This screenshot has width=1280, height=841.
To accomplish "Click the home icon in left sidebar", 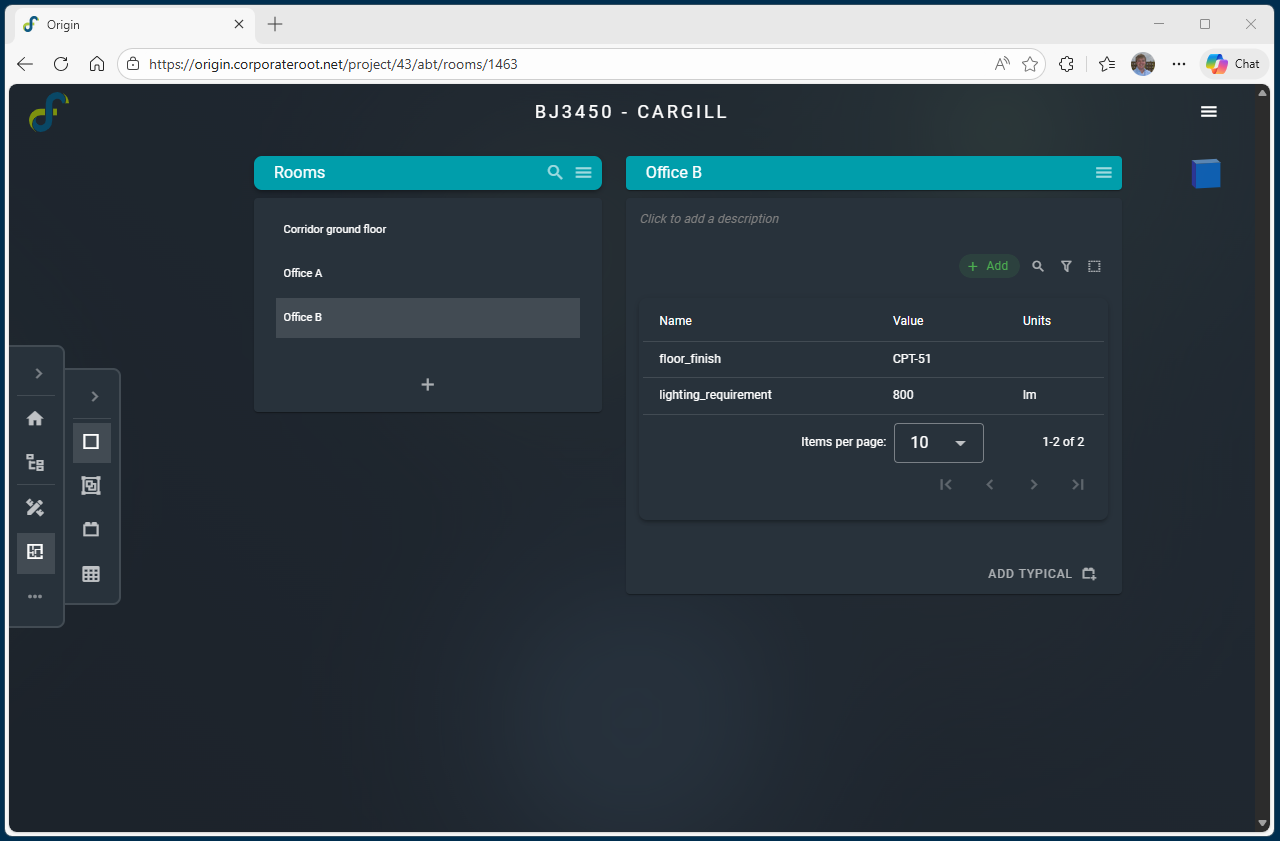I will pyautogui.click(x=35, y=419).
